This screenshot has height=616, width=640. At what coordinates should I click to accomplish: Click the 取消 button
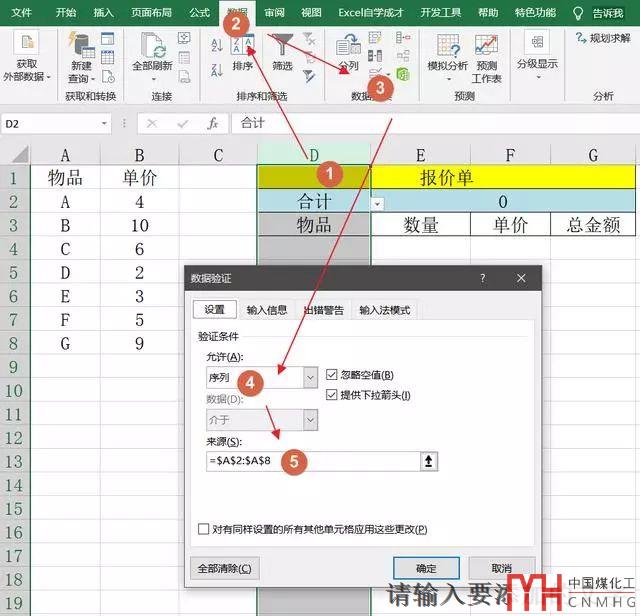point(502,568)
